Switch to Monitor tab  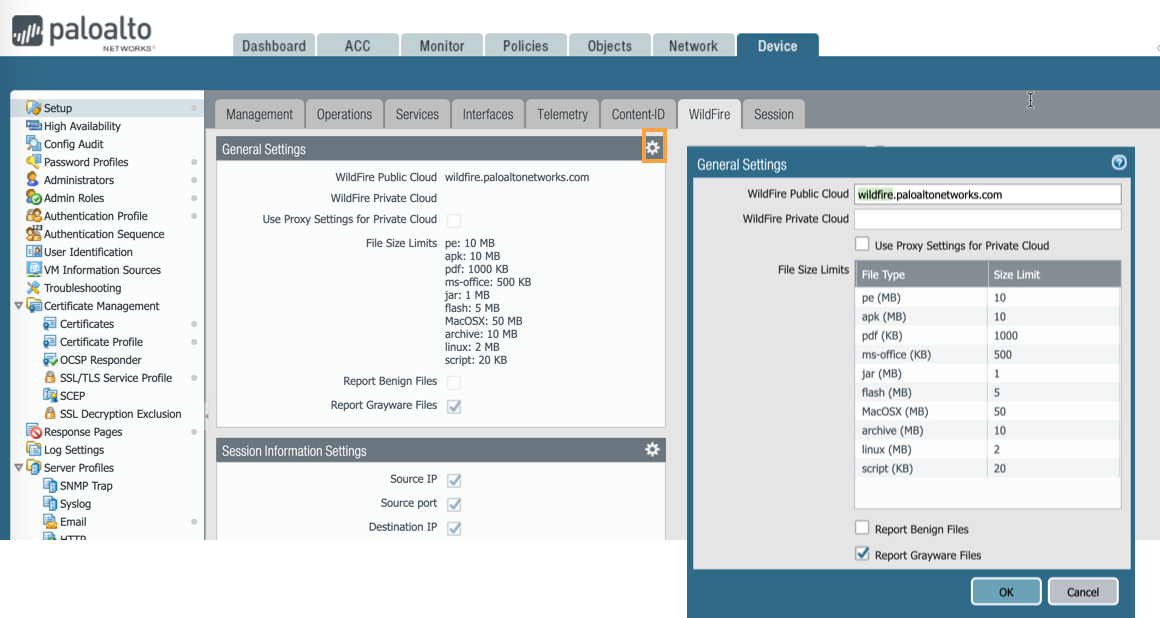[x=442, y=45]
